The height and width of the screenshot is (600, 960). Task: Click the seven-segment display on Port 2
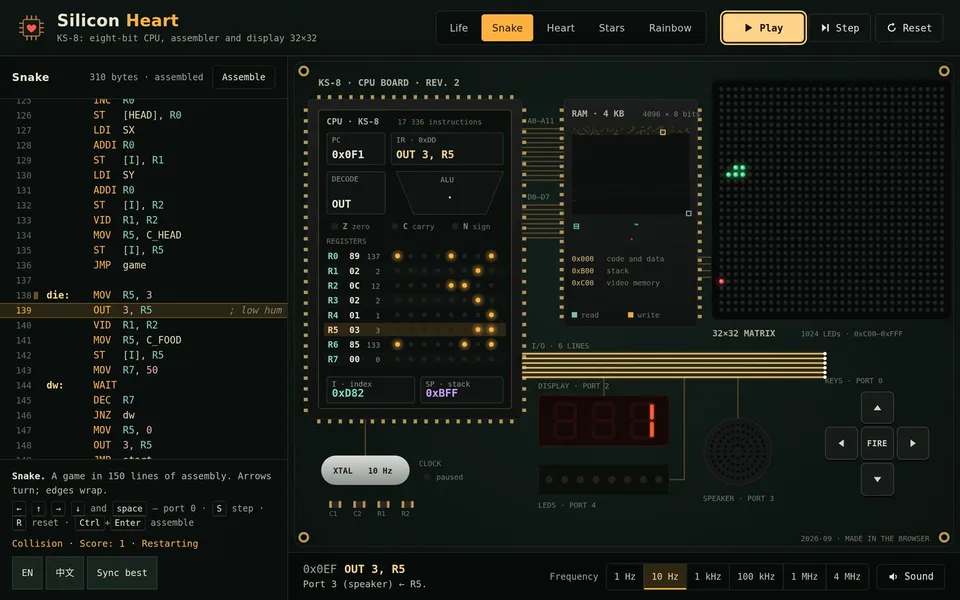pyautogui.click(x=604, y=421)
